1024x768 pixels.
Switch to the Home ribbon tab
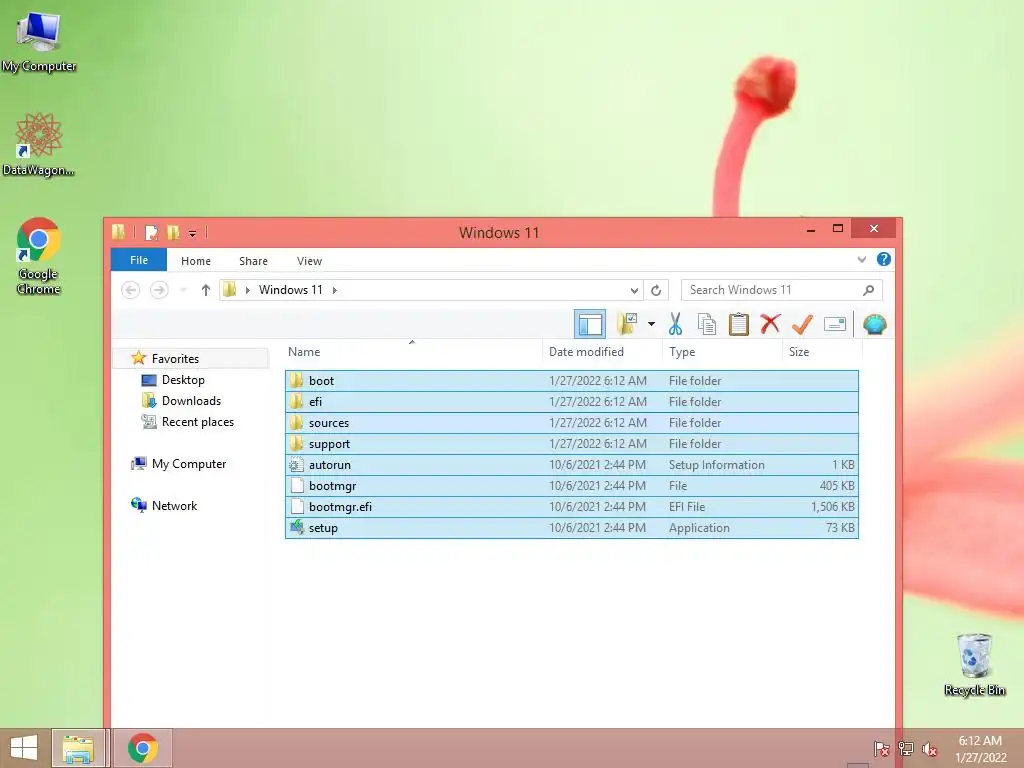196,261
